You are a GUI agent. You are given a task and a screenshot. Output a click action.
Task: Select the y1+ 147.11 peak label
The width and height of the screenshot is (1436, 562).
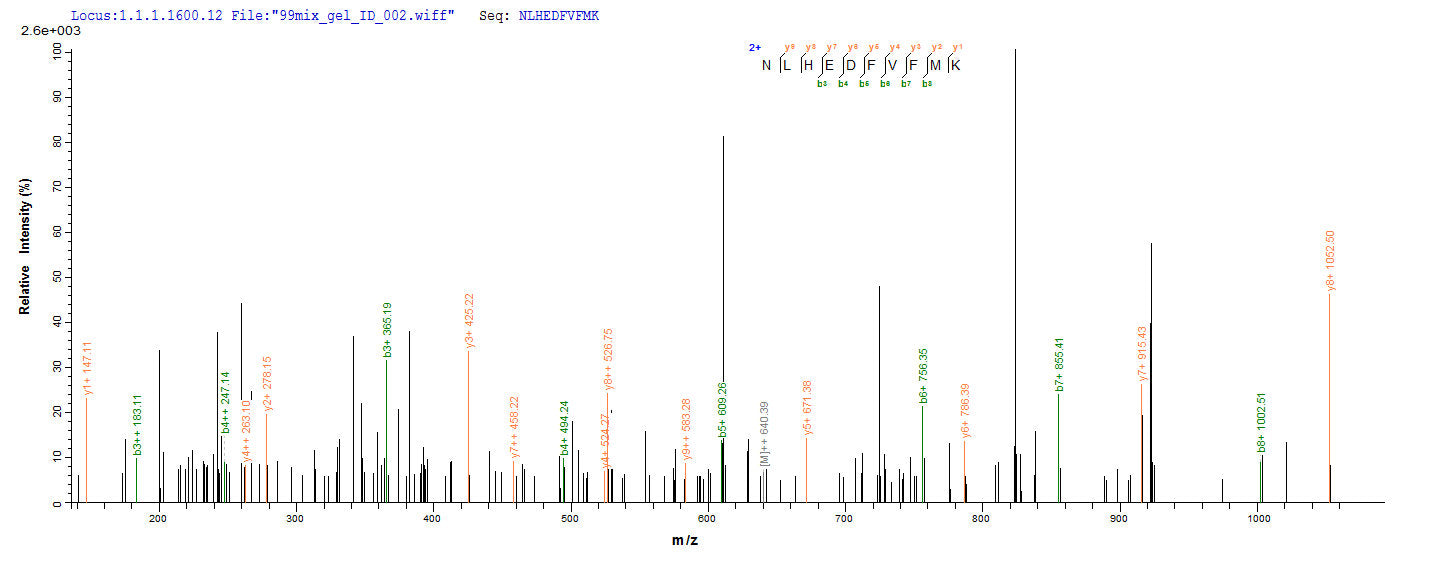87,368
